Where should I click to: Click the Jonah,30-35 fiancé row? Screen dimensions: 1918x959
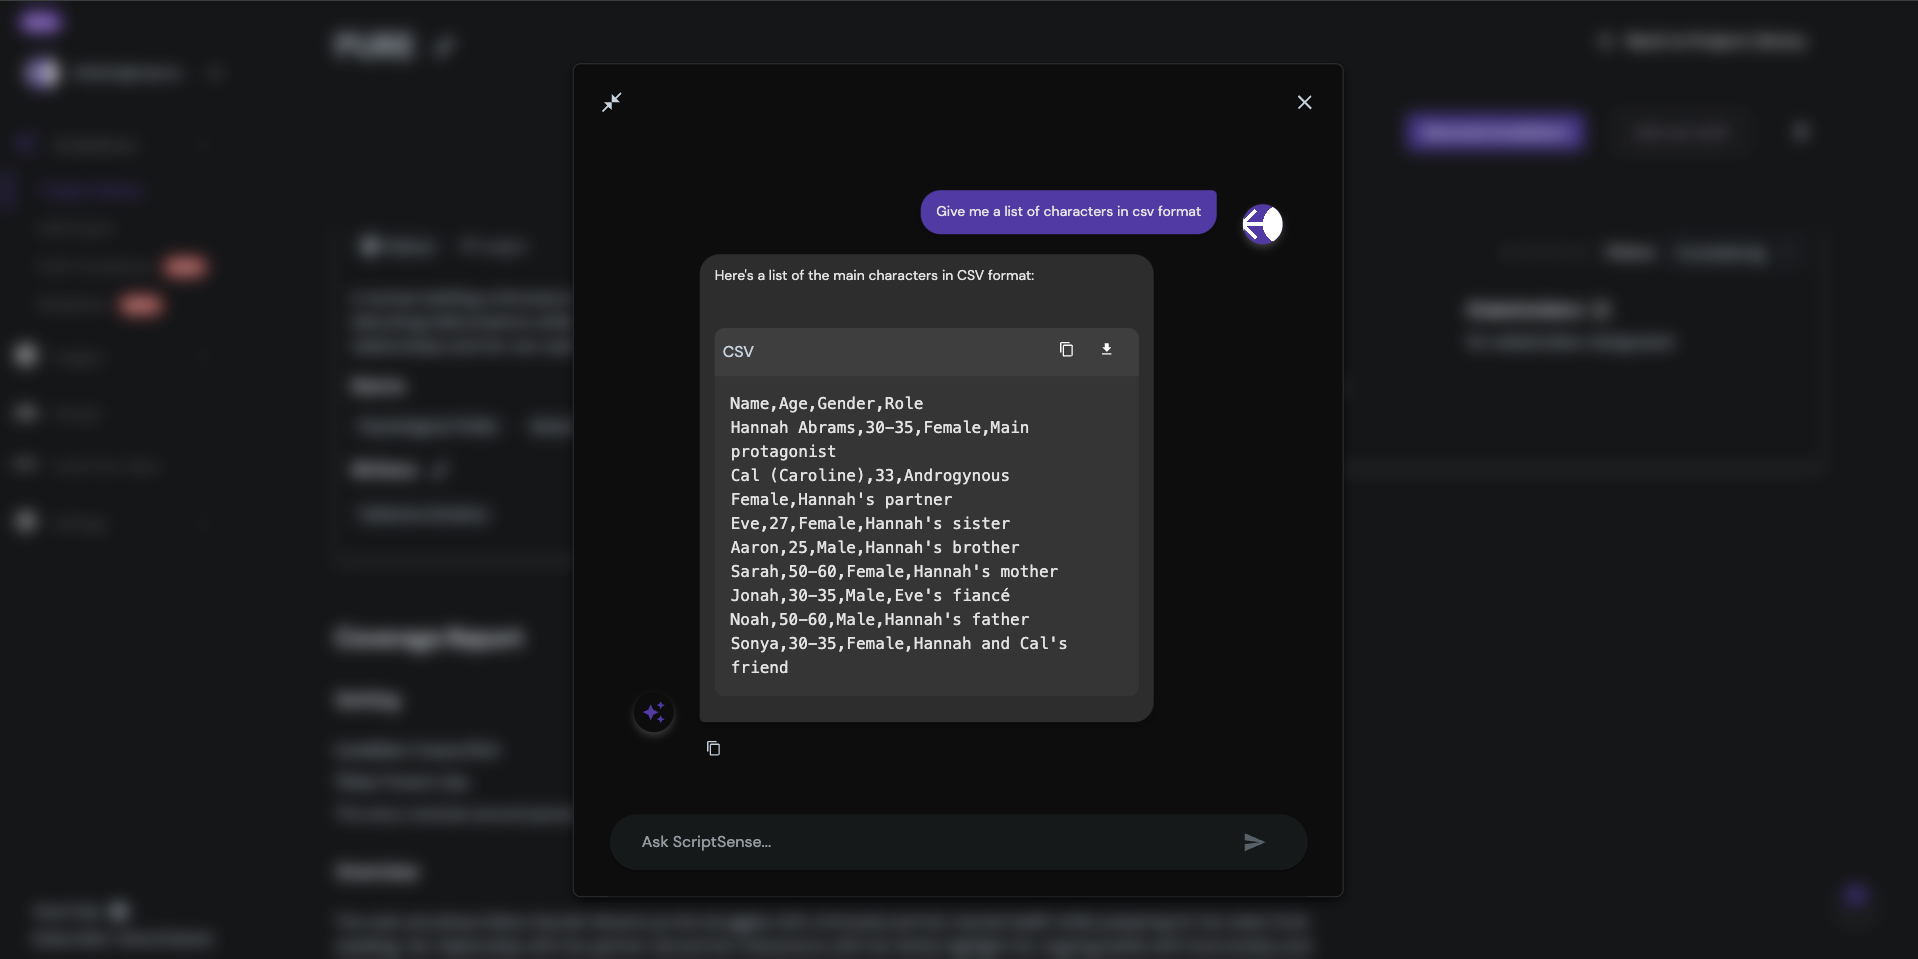tap(870, 595)
